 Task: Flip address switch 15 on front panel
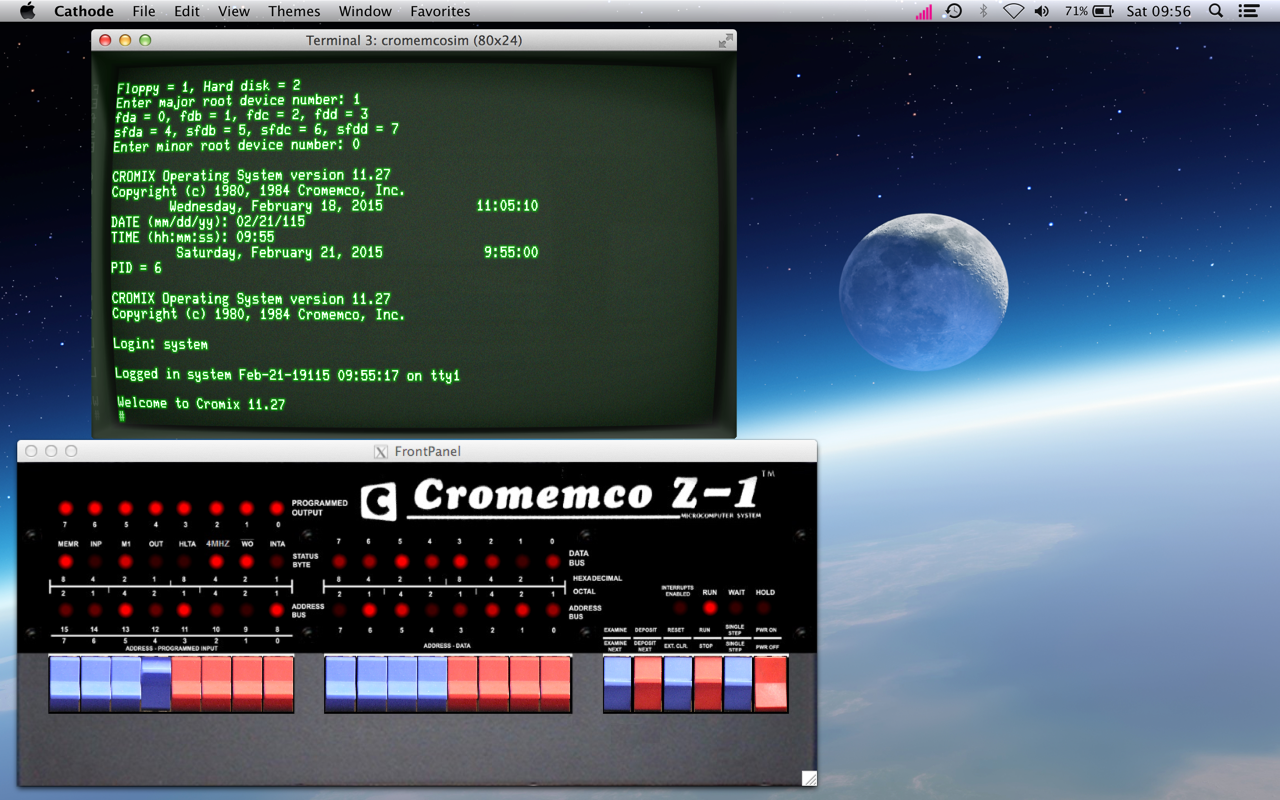(64, 684)
